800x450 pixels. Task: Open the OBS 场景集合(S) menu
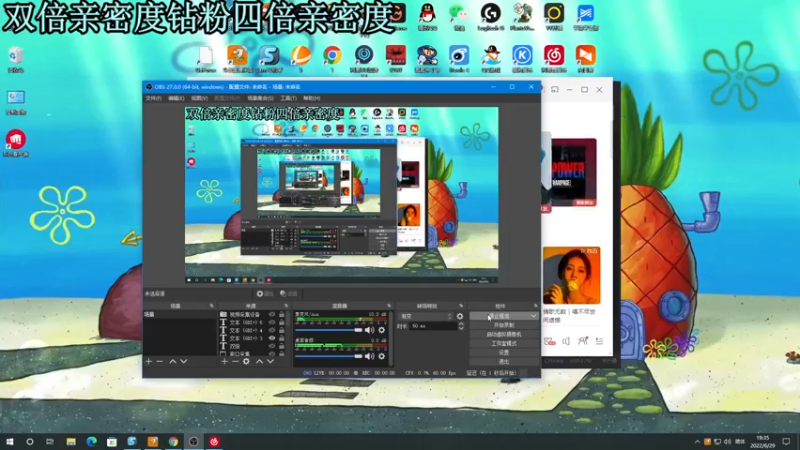[260, 98]
